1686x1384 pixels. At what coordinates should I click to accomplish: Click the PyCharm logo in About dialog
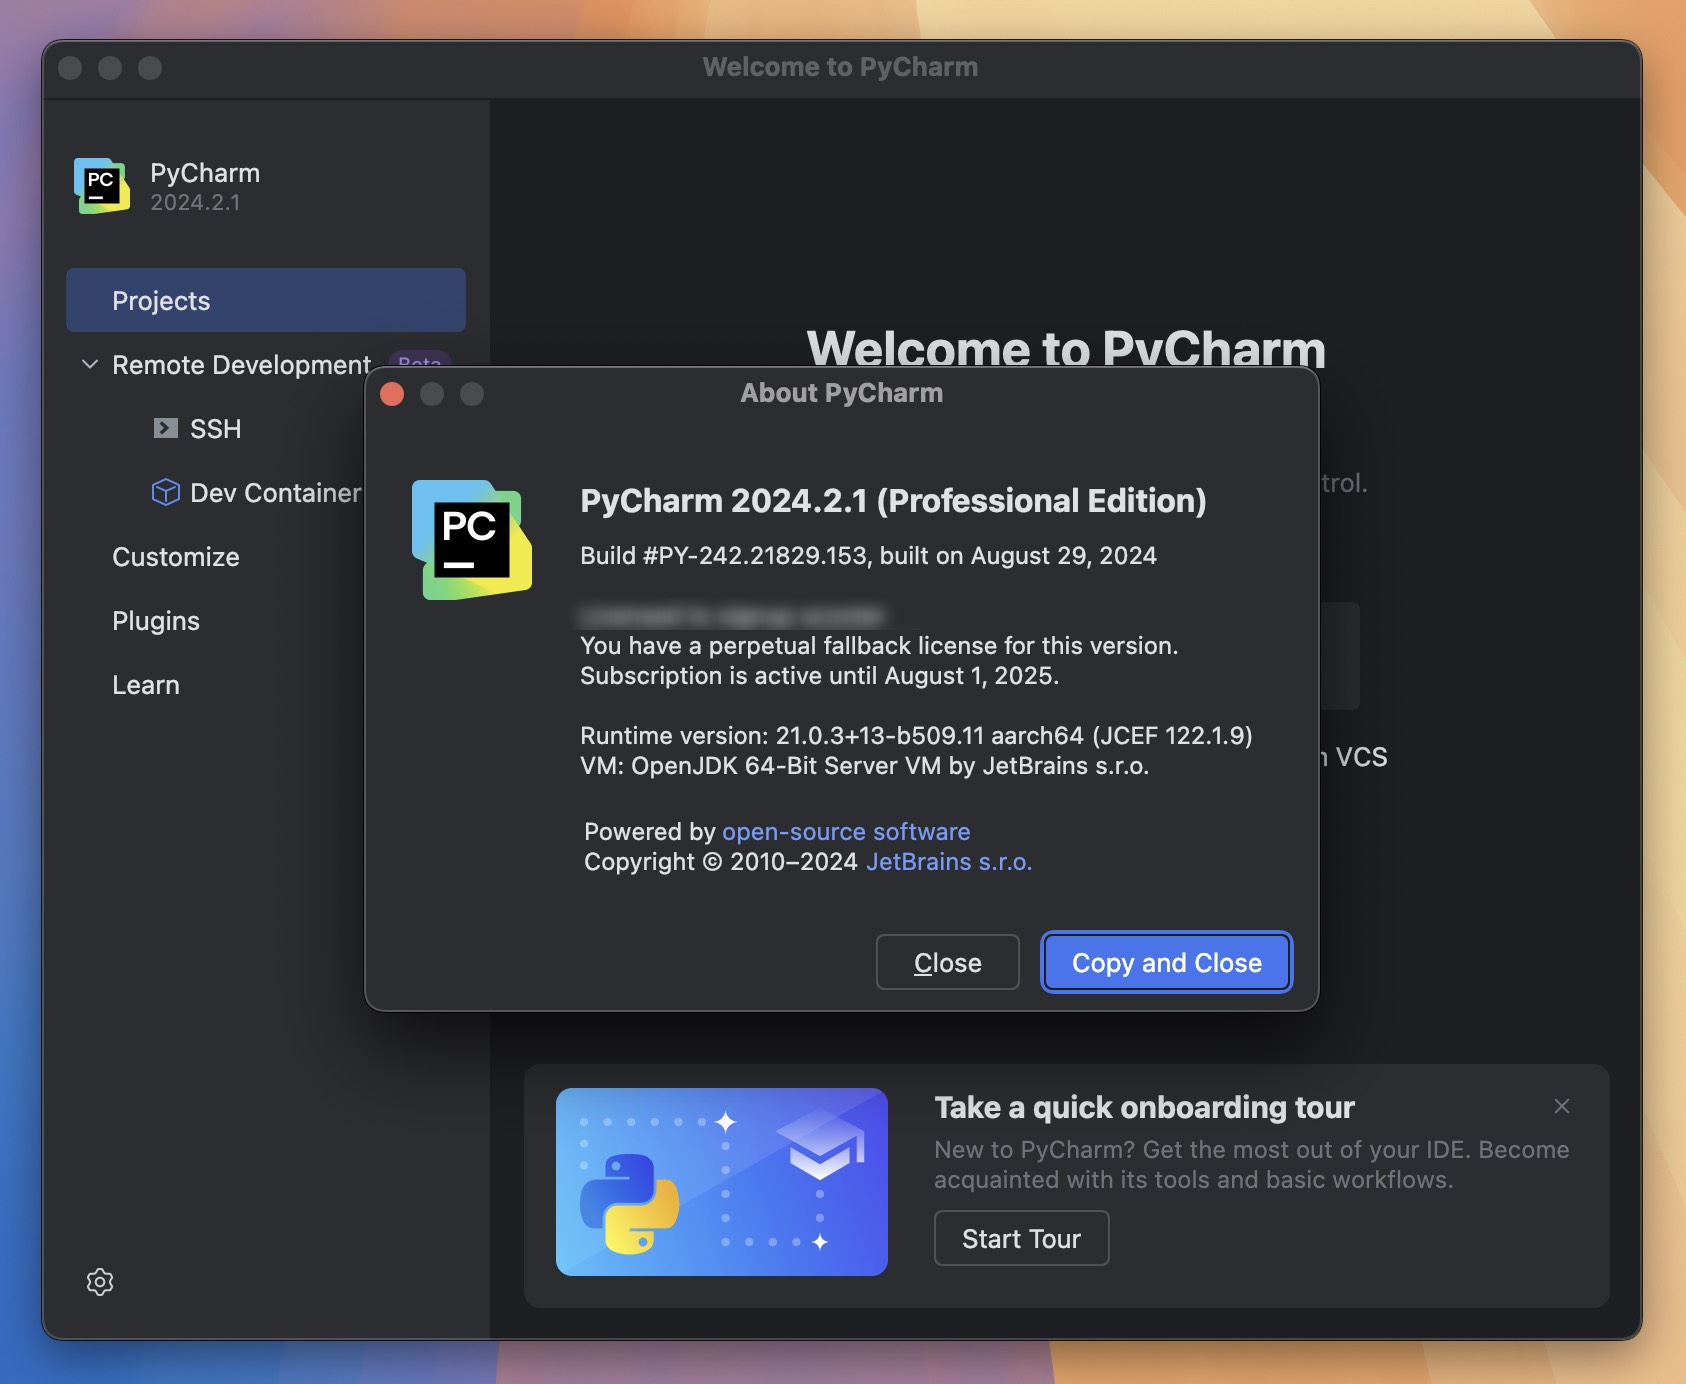click(471, 540)
